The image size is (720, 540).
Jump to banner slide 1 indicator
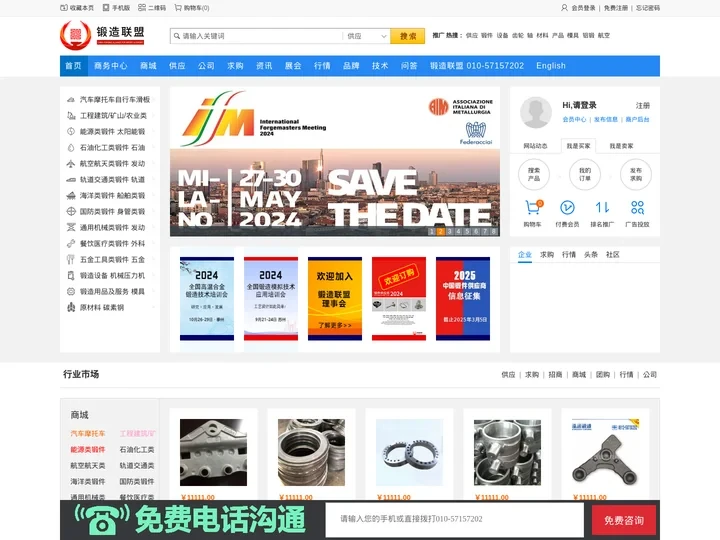(x=432, y=231)
